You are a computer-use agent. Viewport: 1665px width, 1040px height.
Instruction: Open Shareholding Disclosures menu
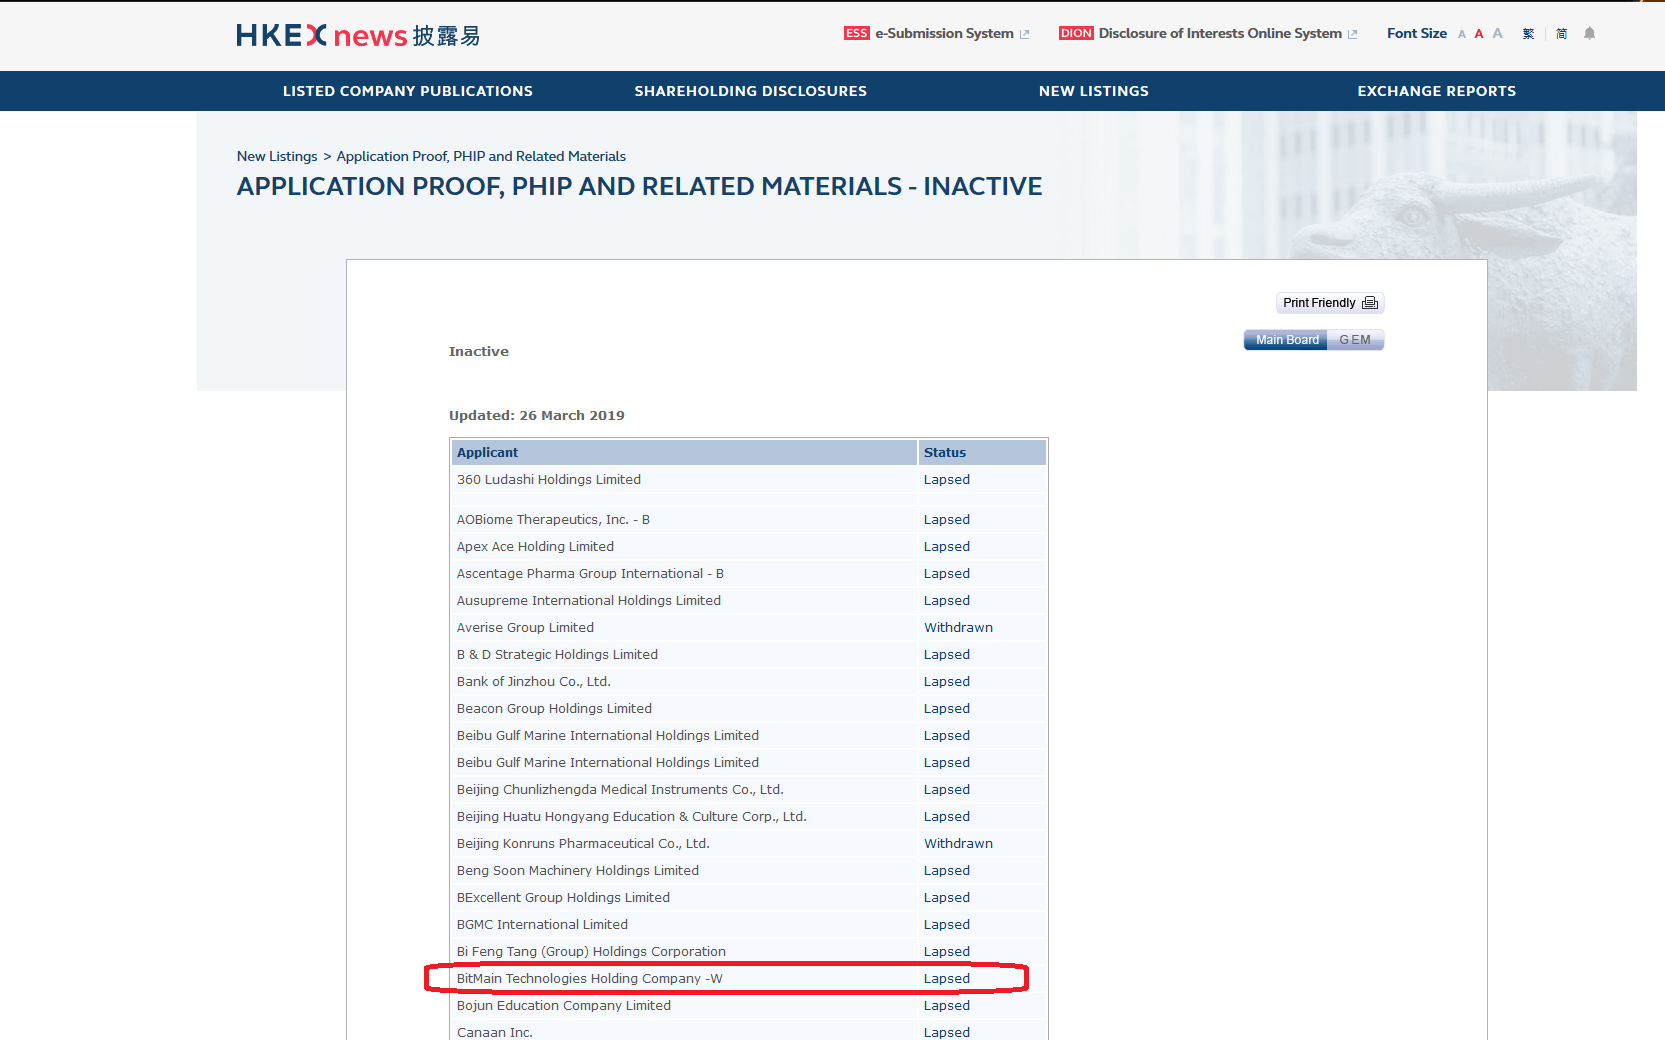751,91
